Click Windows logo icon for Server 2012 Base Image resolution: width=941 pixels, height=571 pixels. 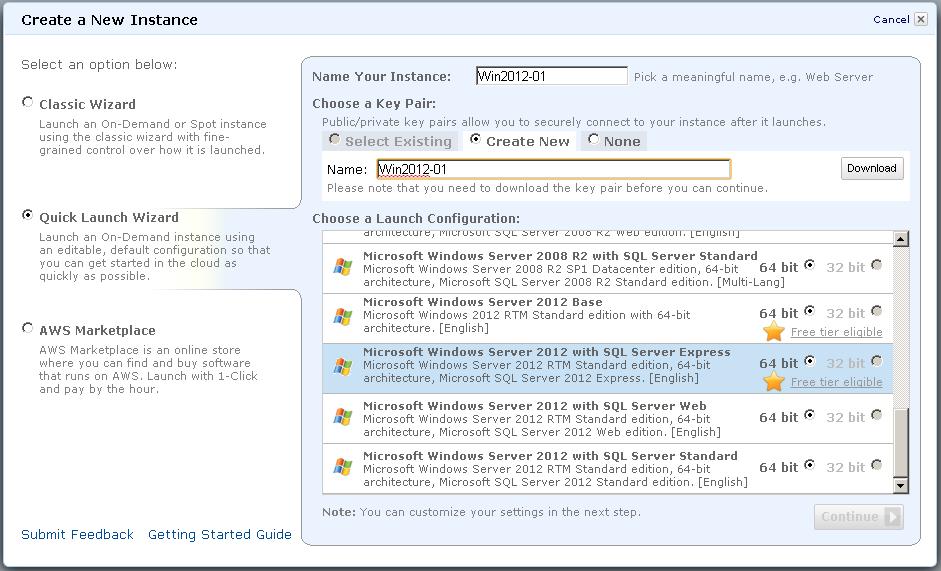click(343, 316)
